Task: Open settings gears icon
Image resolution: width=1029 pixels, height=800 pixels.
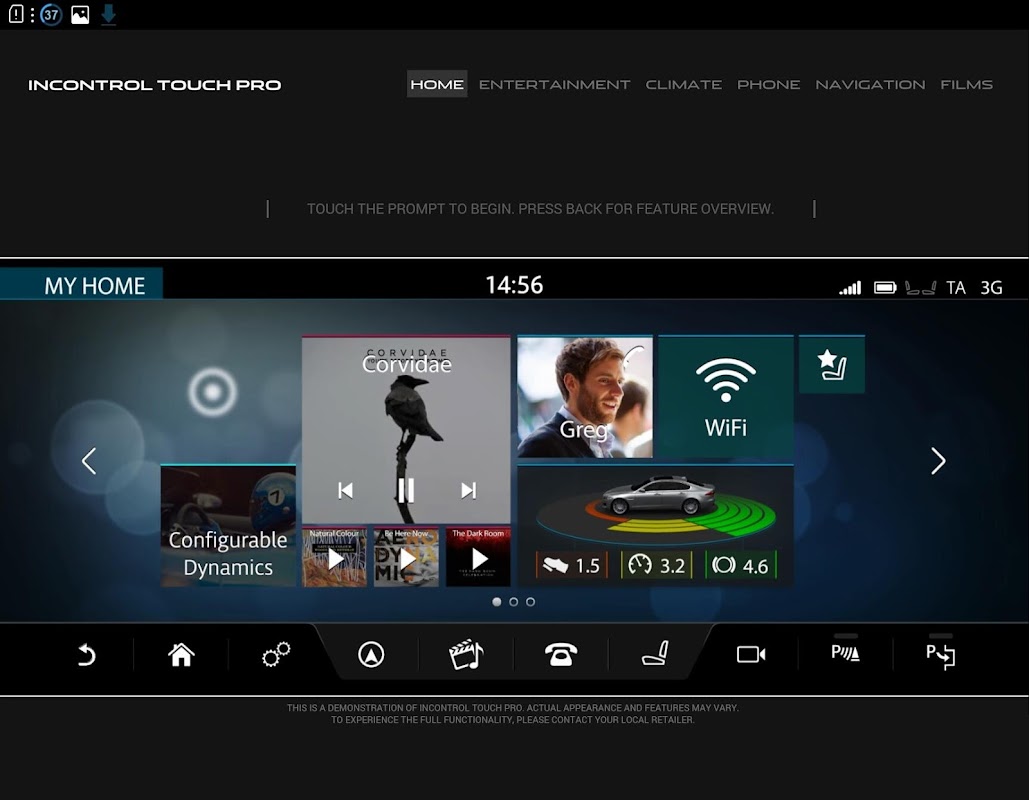Action: (x=276, y=654)
